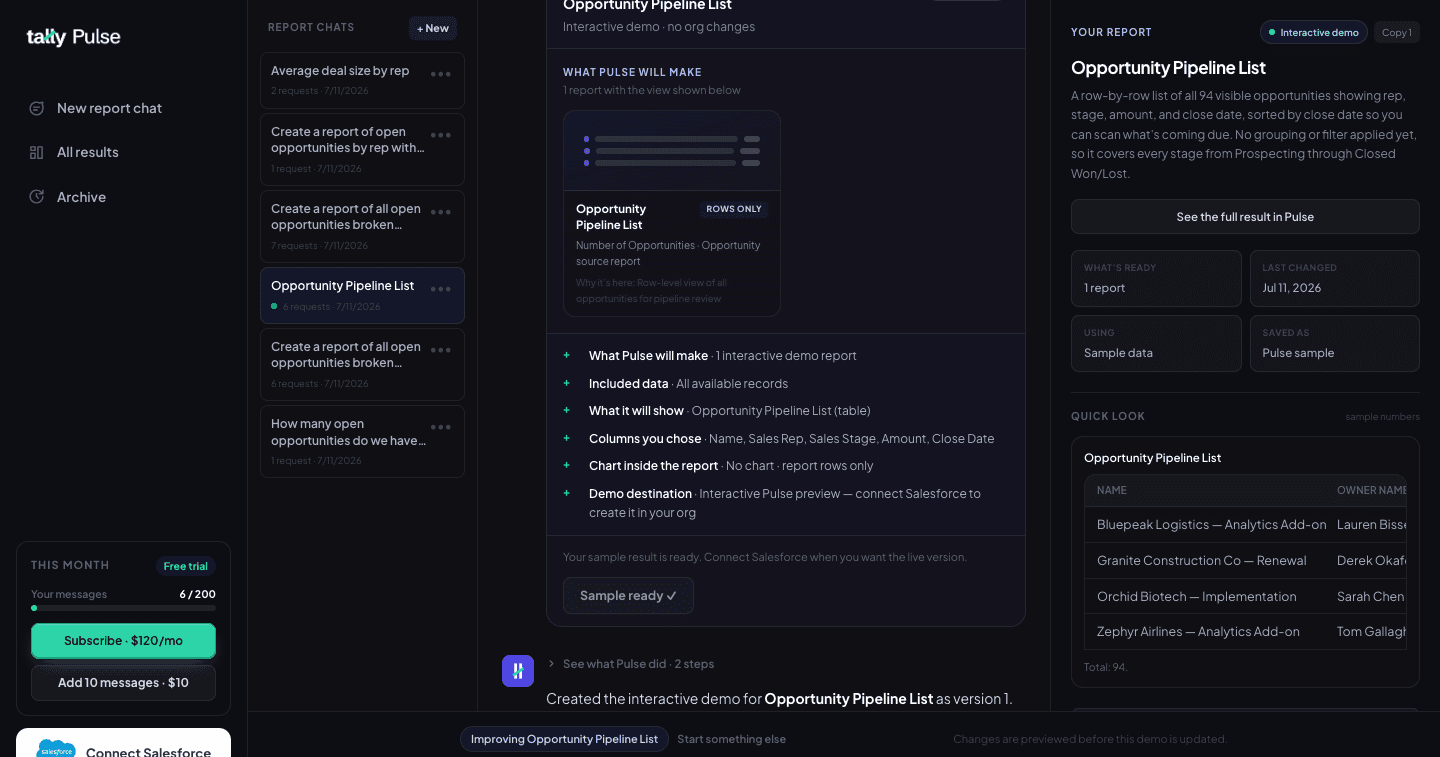Viewport: 1440px width, 757px height.
Task: Click the Sarah Chen owner cell
Action: click(1370, 596)
